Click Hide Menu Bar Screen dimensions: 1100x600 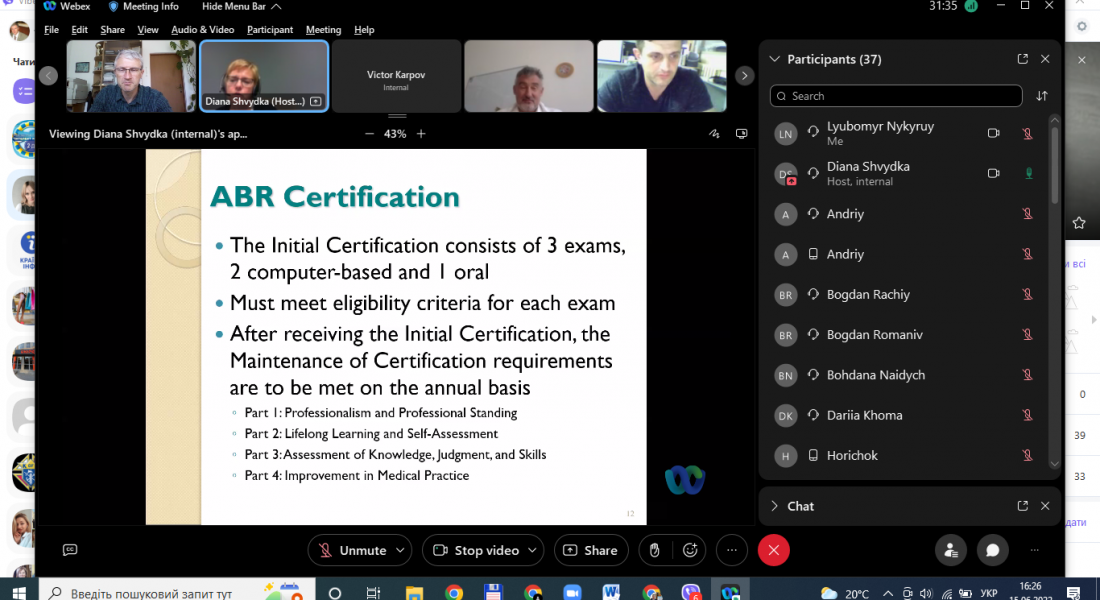tap(238, 6)
